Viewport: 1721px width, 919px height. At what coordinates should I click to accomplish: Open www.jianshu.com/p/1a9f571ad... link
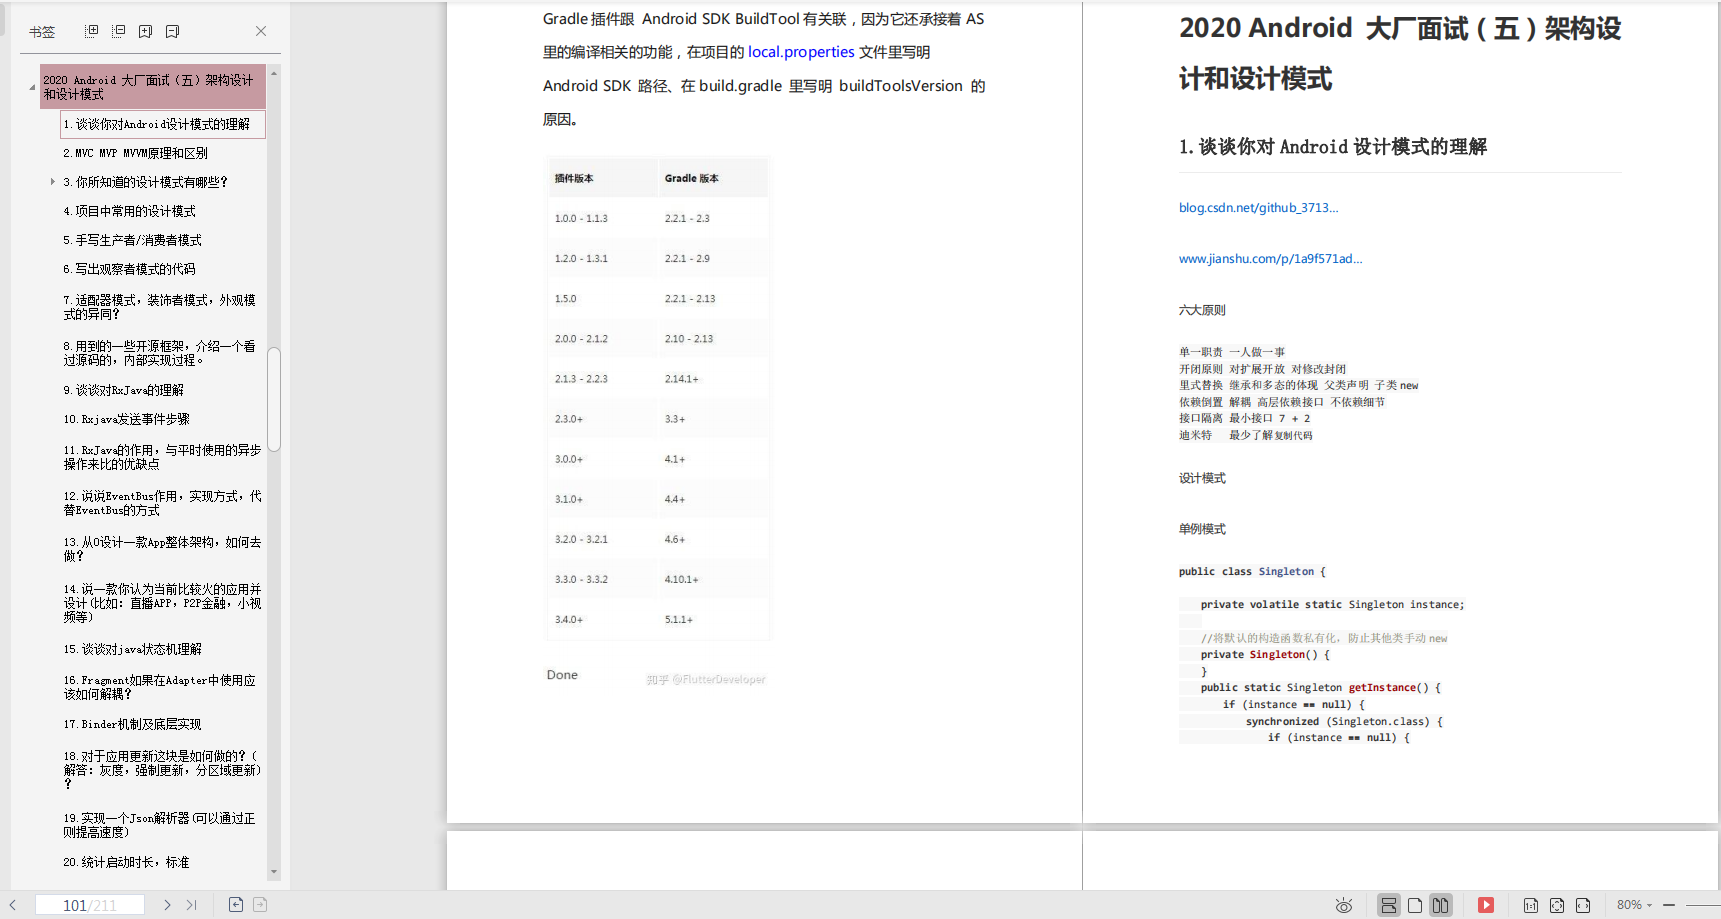click(x=1270, y=259)
